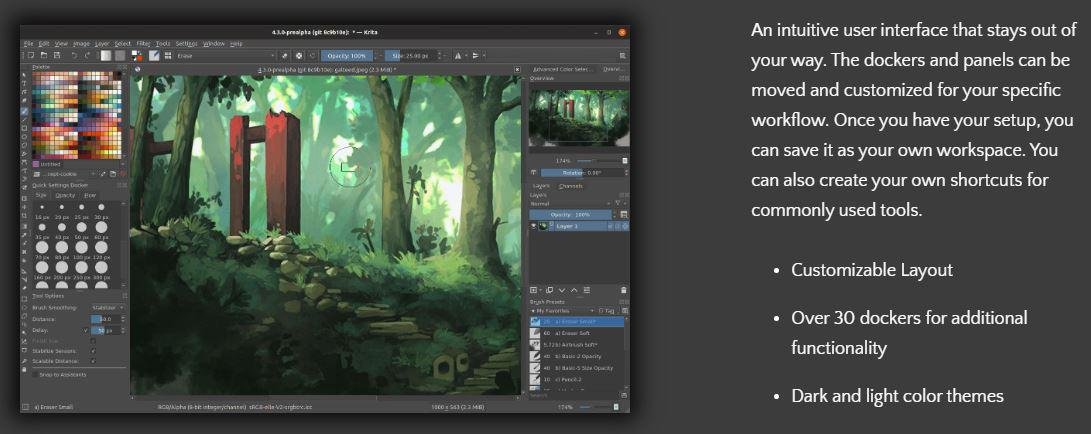Redo the last undone action
This screenshot has height=434, width=1091.
tap(87, 55)
